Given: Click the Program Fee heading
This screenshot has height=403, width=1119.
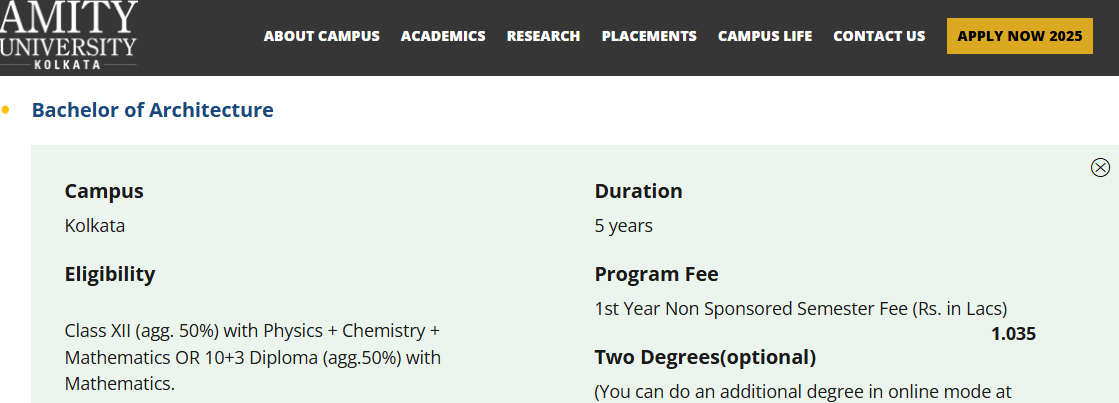Looking at the screenshot, I should (x=656, y=274).
